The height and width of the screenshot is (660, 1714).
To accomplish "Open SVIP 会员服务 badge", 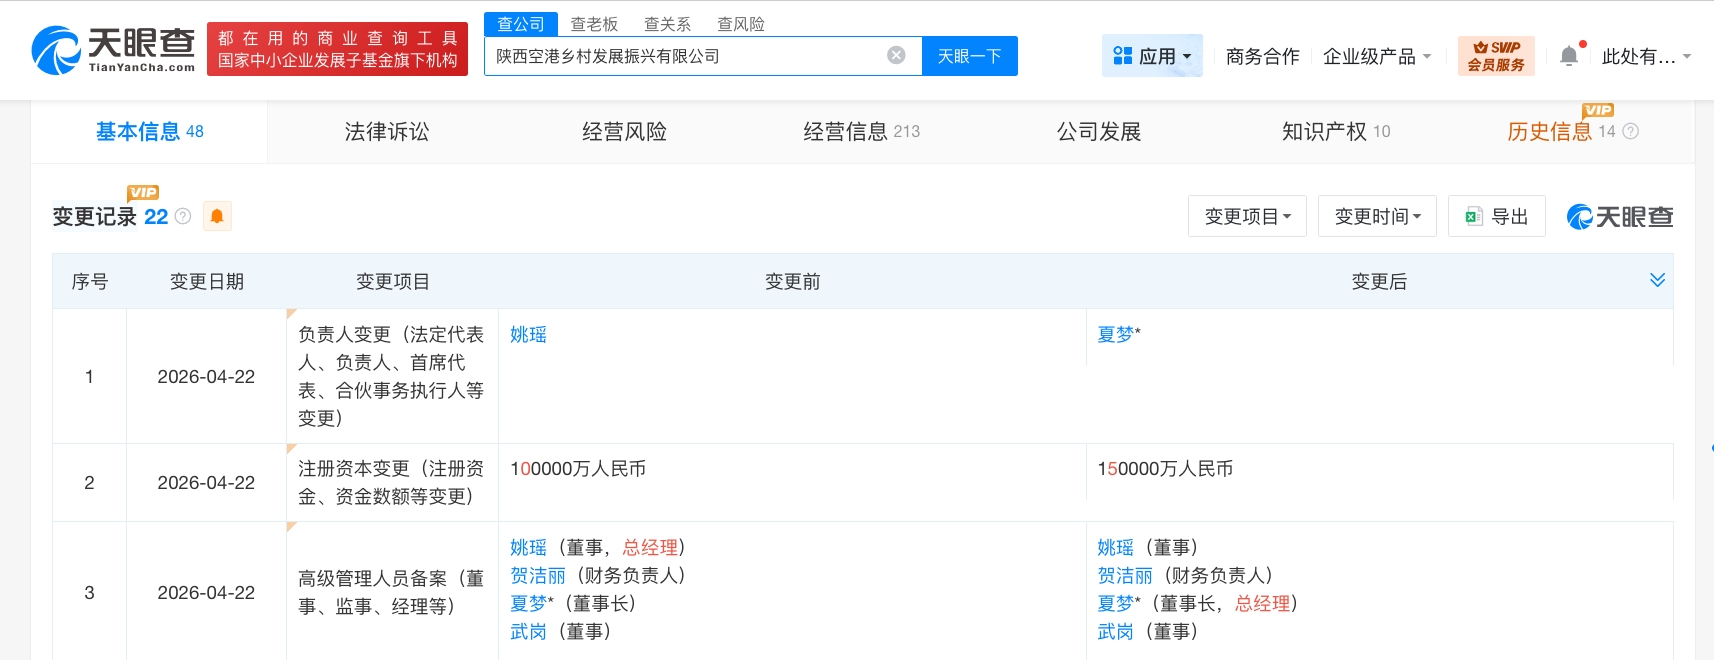I will point(1495,56).
